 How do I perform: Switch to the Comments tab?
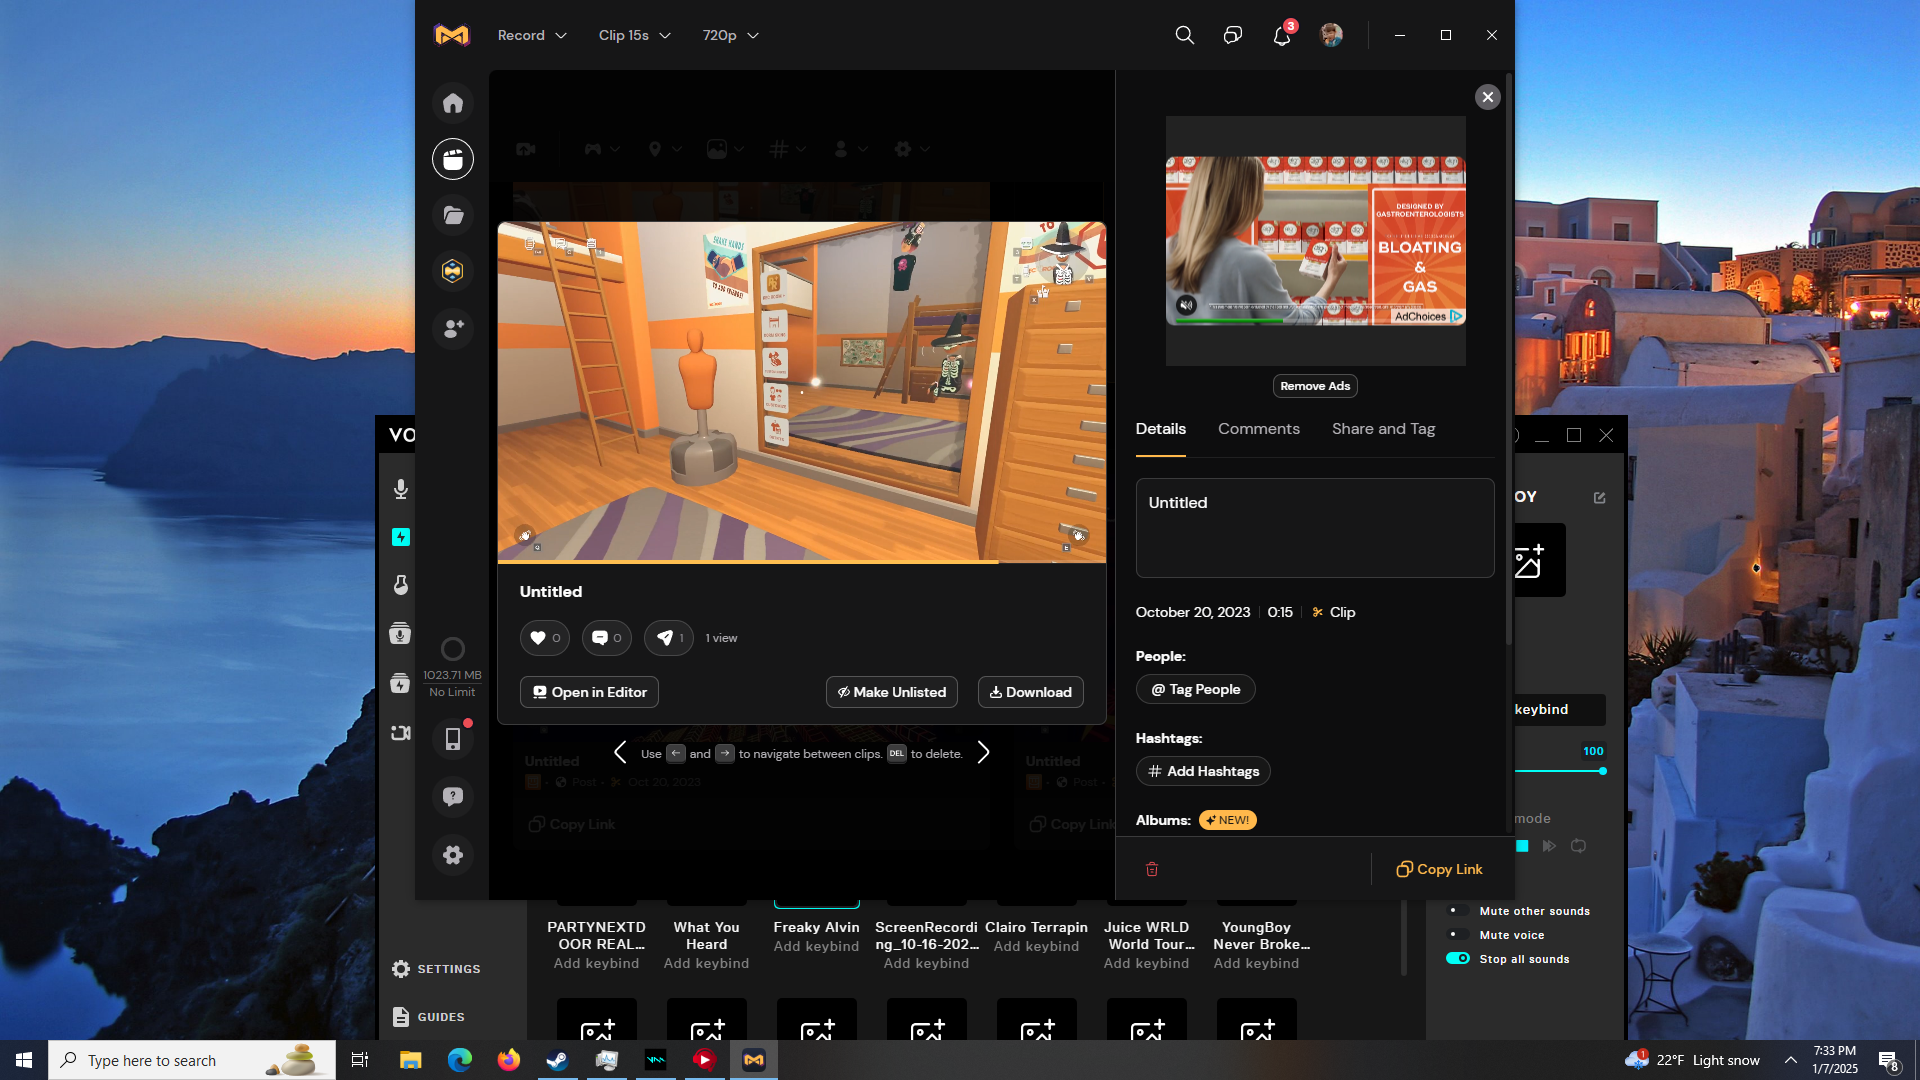(x=1258, y=429)
